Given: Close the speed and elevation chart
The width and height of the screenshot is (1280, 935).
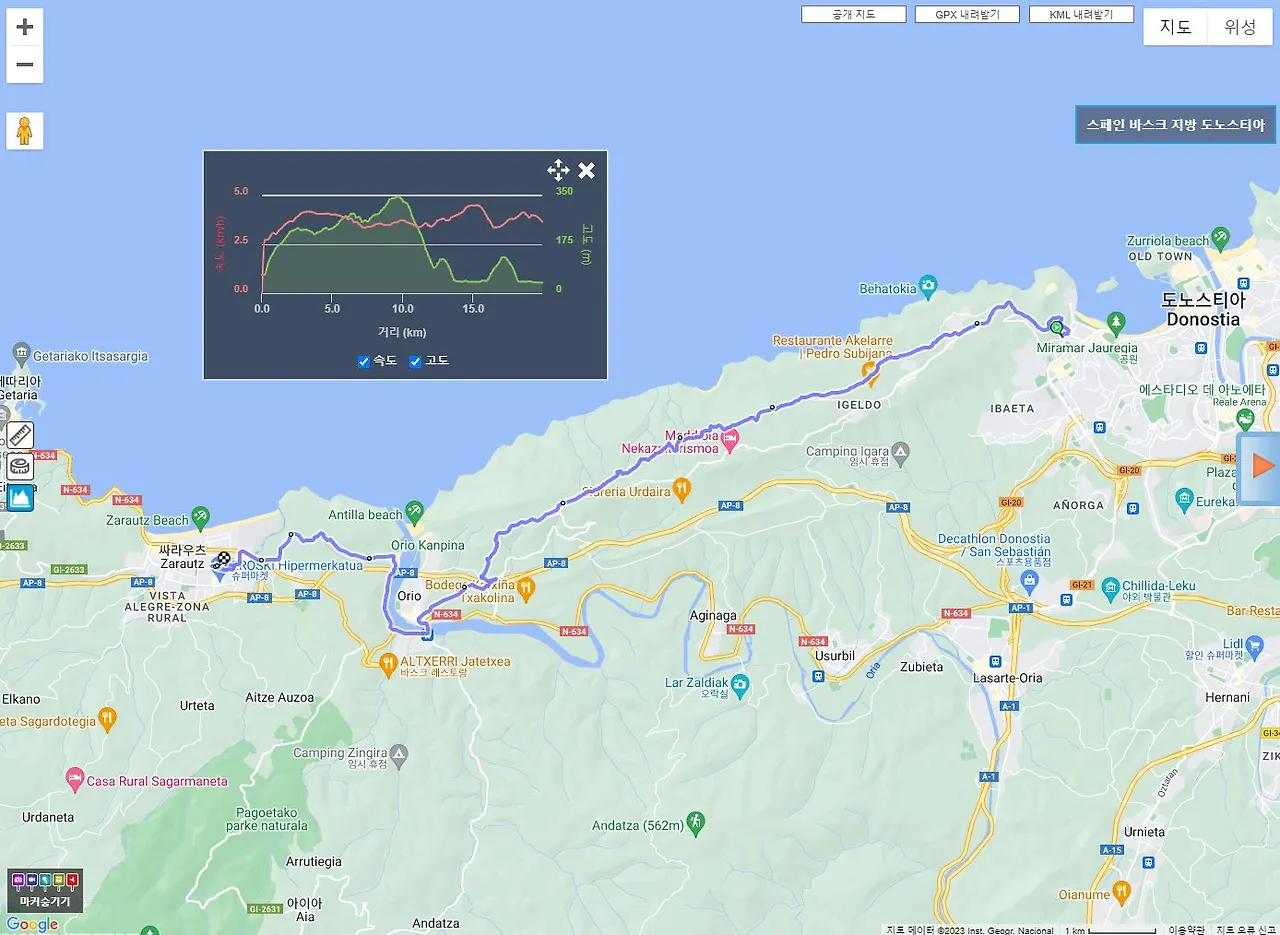Looking at the screenshot, I should (587, 170).
